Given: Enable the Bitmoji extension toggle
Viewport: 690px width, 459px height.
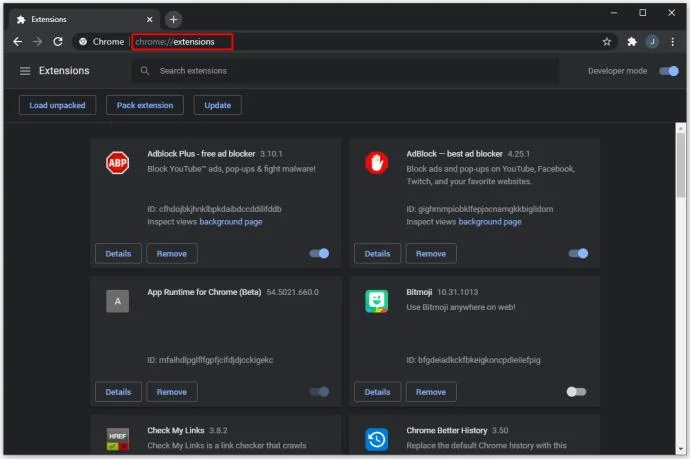Looking at the screenshot, I should click(576, 392).
